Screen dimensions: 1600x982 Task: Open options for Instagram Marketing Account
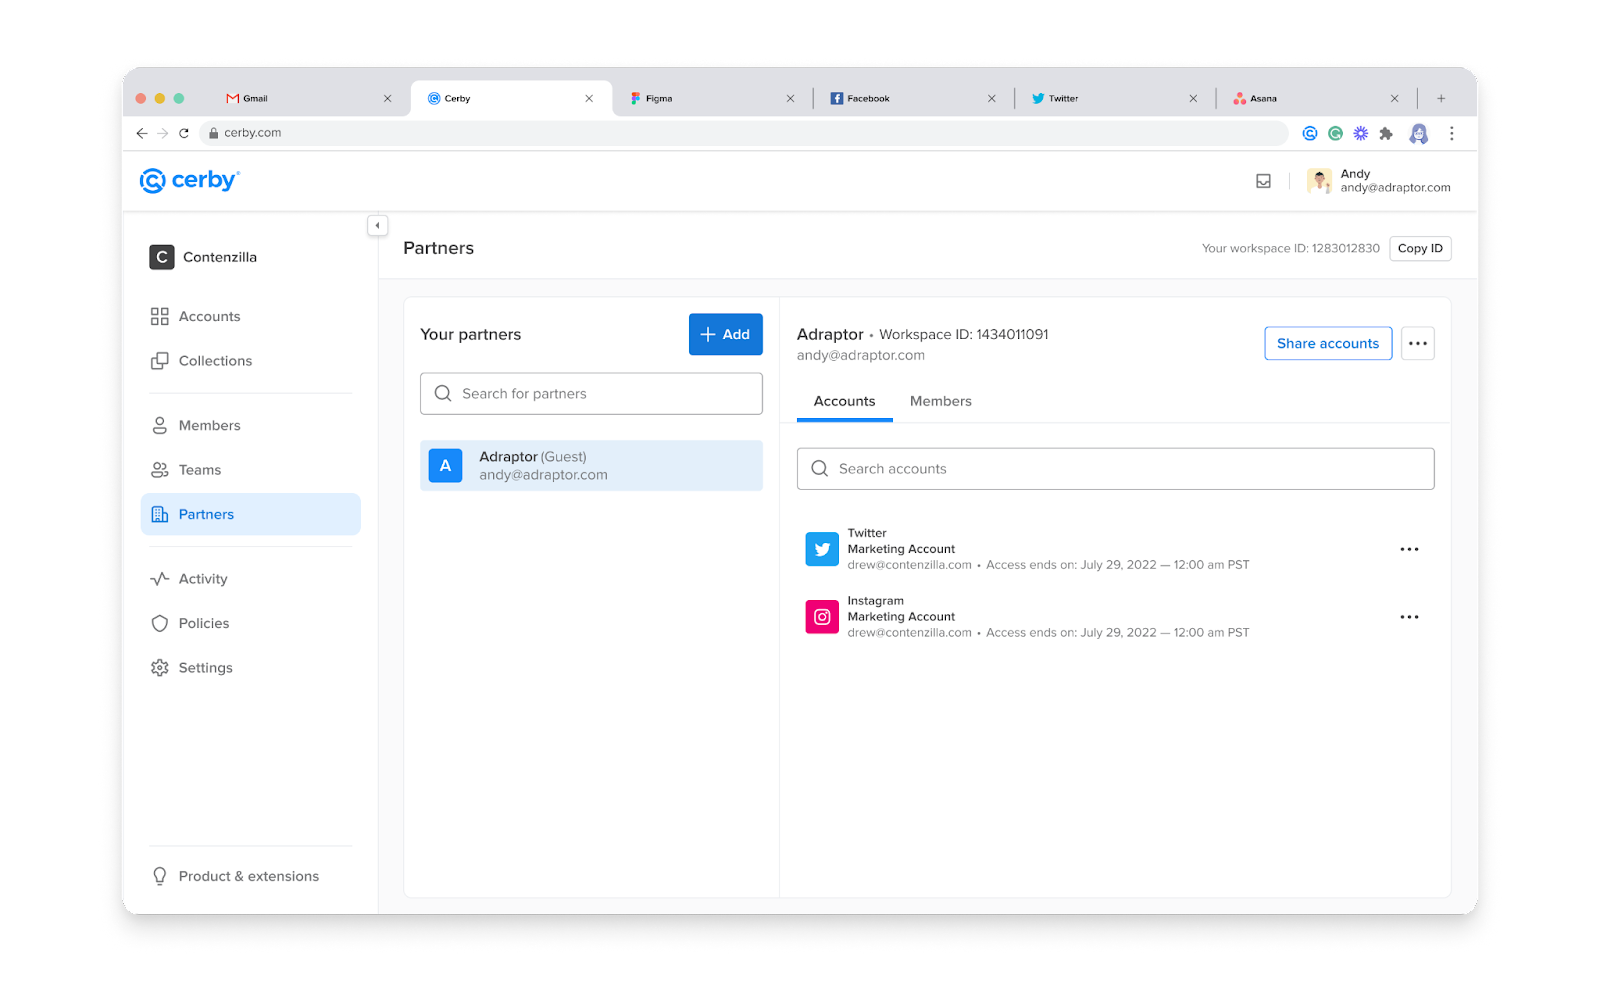pyautogui.click(x=1409, y=617)
